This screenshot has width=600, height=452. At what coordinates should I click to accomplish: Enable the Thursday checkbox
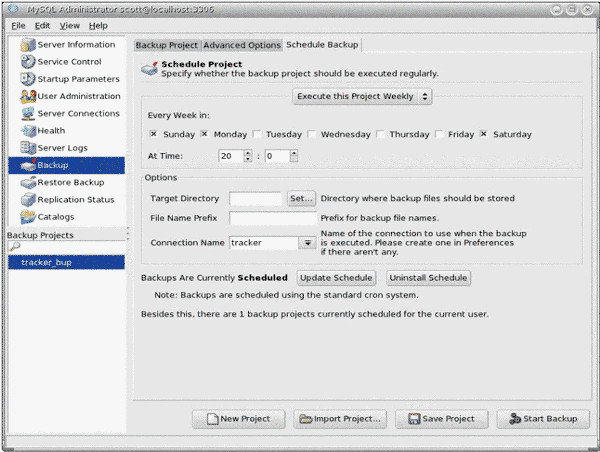tap(381, 134)
